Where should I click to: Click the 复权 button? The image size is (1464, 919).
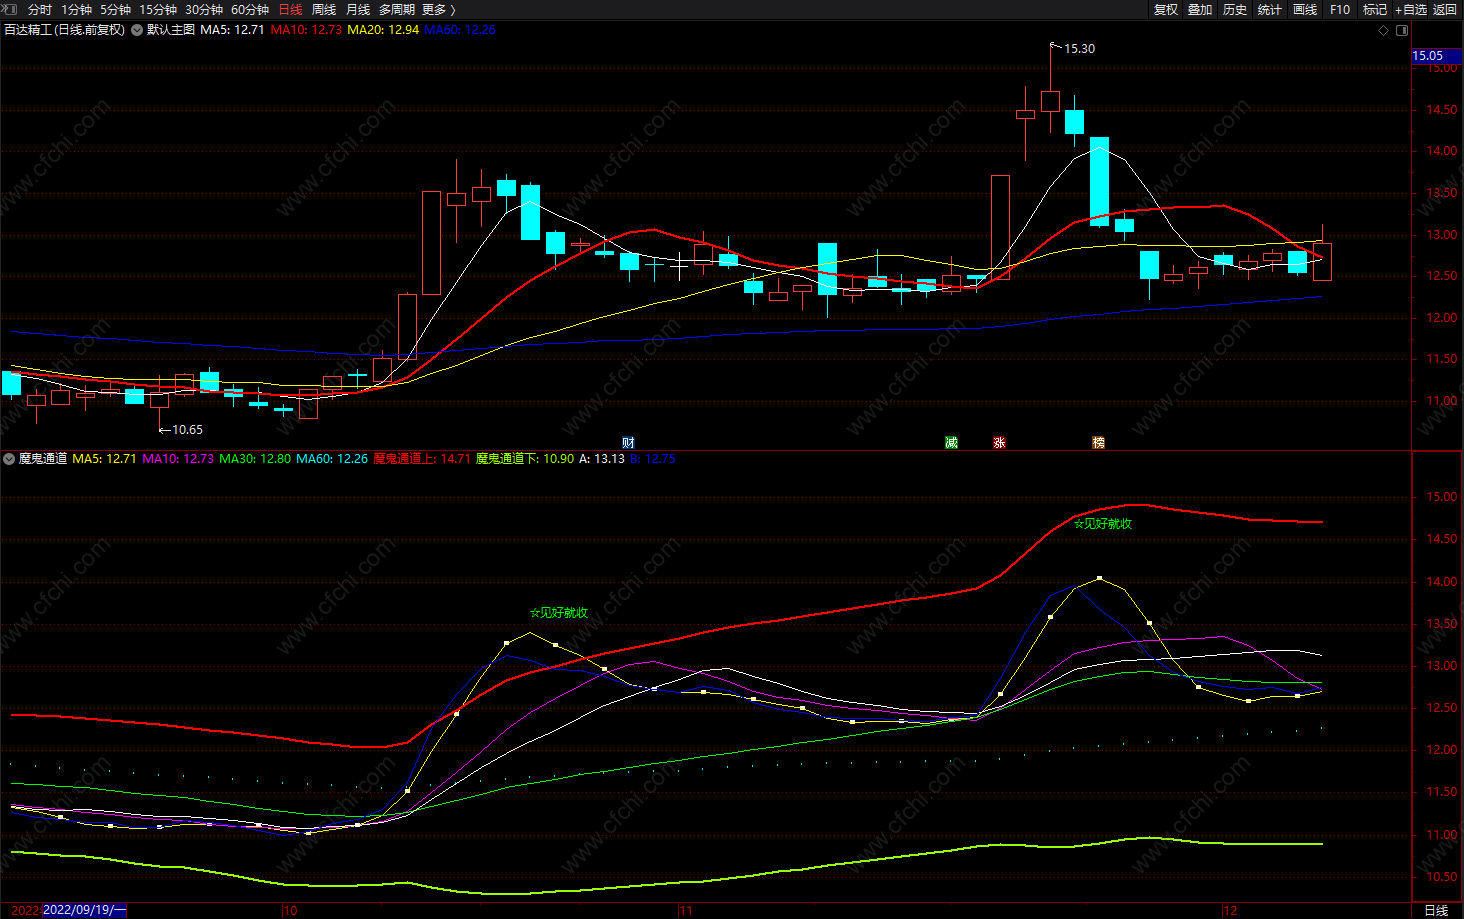pyautogui.click(x=1165, y=9)
